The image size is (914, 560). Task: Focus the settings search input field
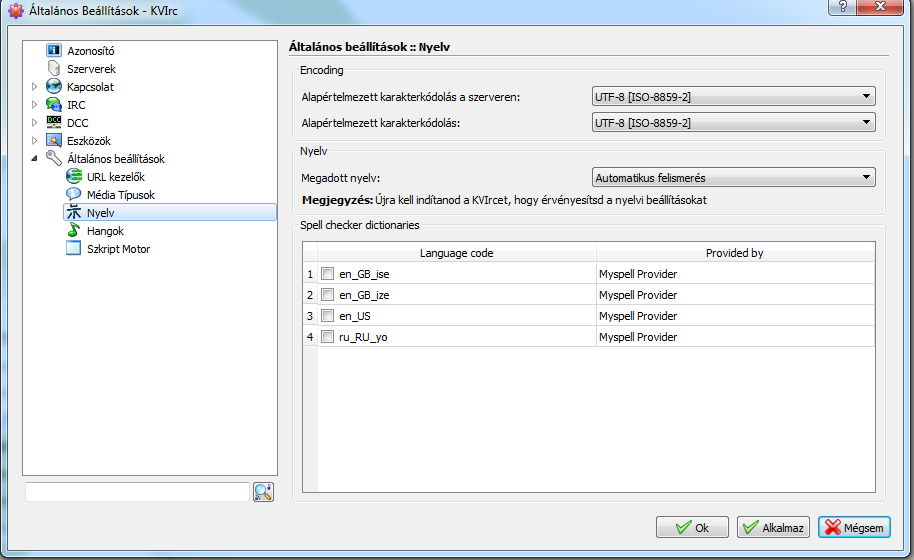138,492
